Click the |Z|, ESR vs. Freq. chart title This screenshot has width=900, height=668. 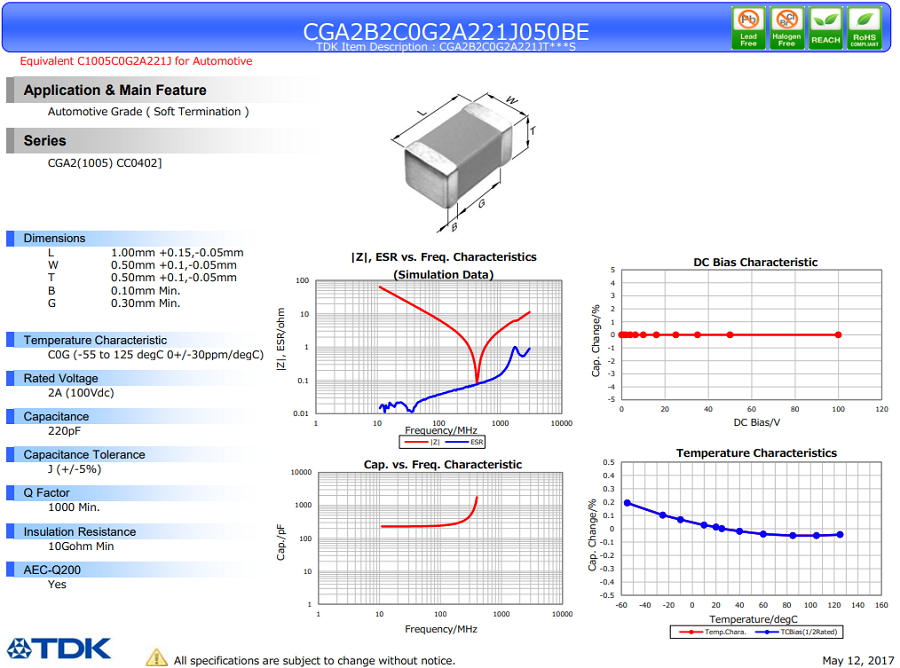click(444, 266)
